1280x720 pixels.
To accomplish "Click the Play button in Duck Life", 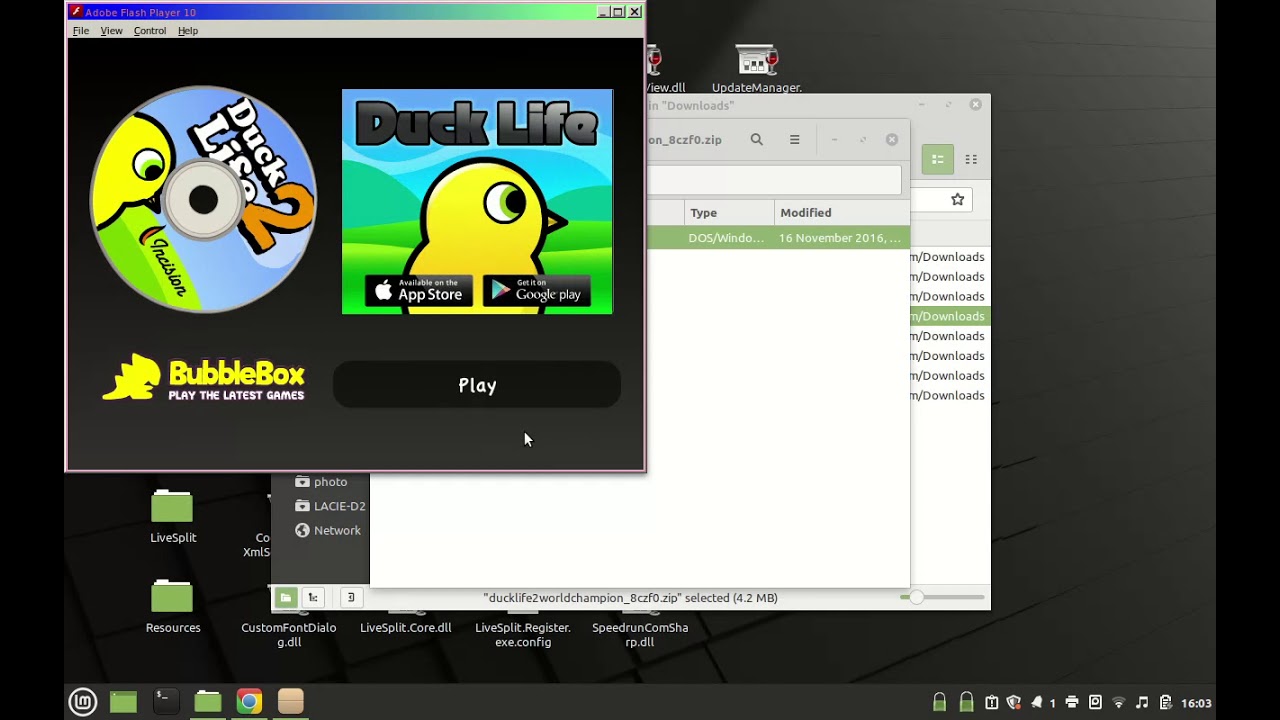I will [x=477, y=385].
